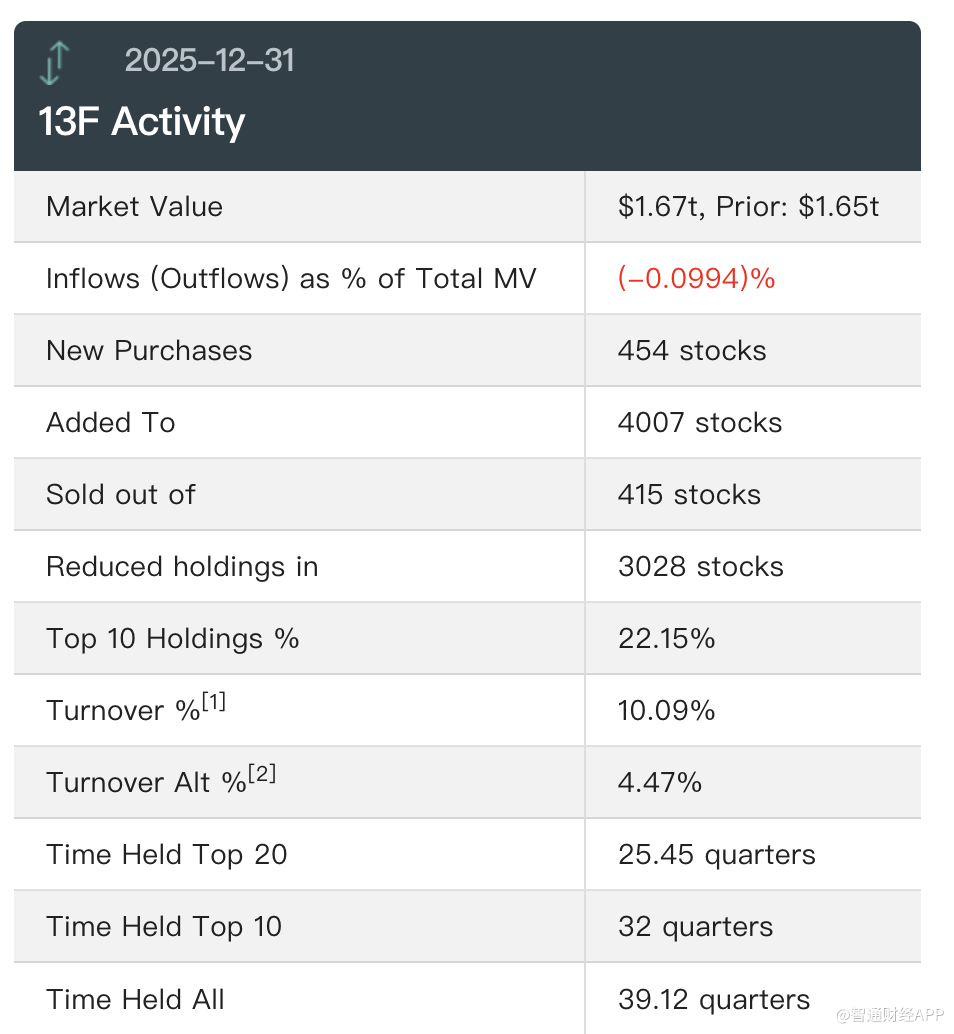Click the 3028 stocks reduced holdings value
This screenshot has width=954, height=1034.
pos(700,567)
